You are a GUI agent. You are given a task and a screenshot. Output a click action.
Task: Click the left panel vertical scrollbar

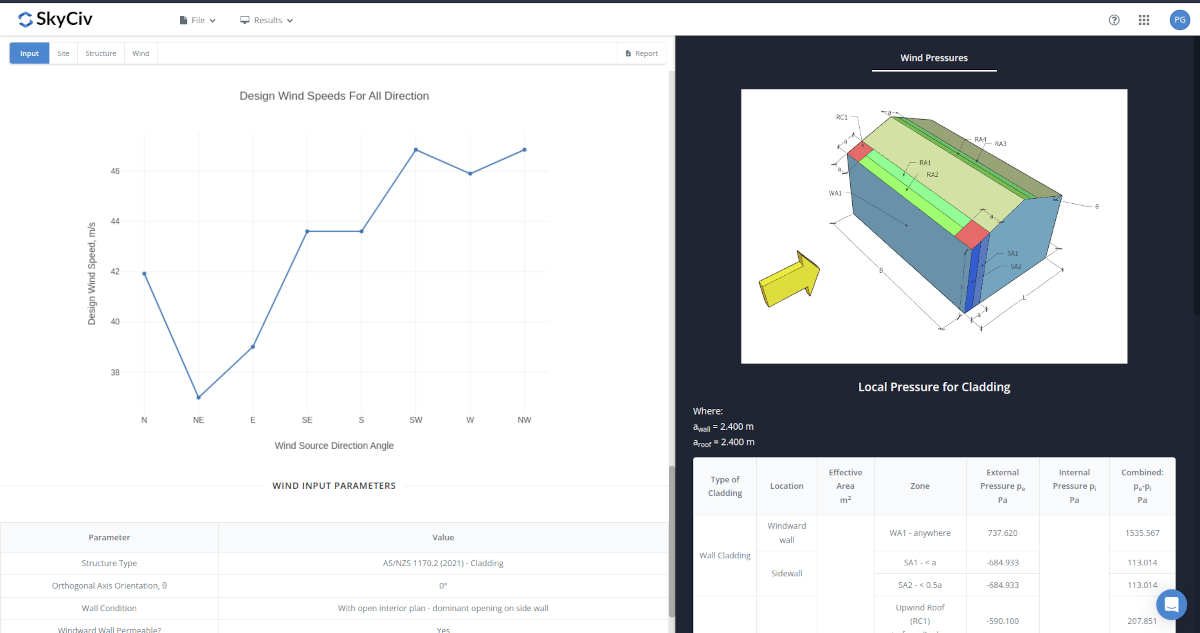[671, 540]
